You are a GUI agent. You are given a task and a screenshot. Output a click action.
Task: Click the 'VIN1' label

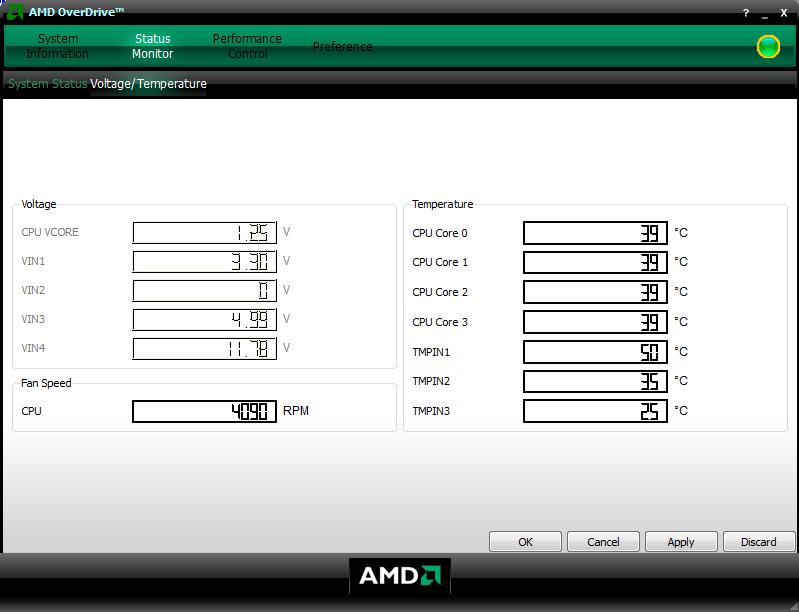pos(33,261)
